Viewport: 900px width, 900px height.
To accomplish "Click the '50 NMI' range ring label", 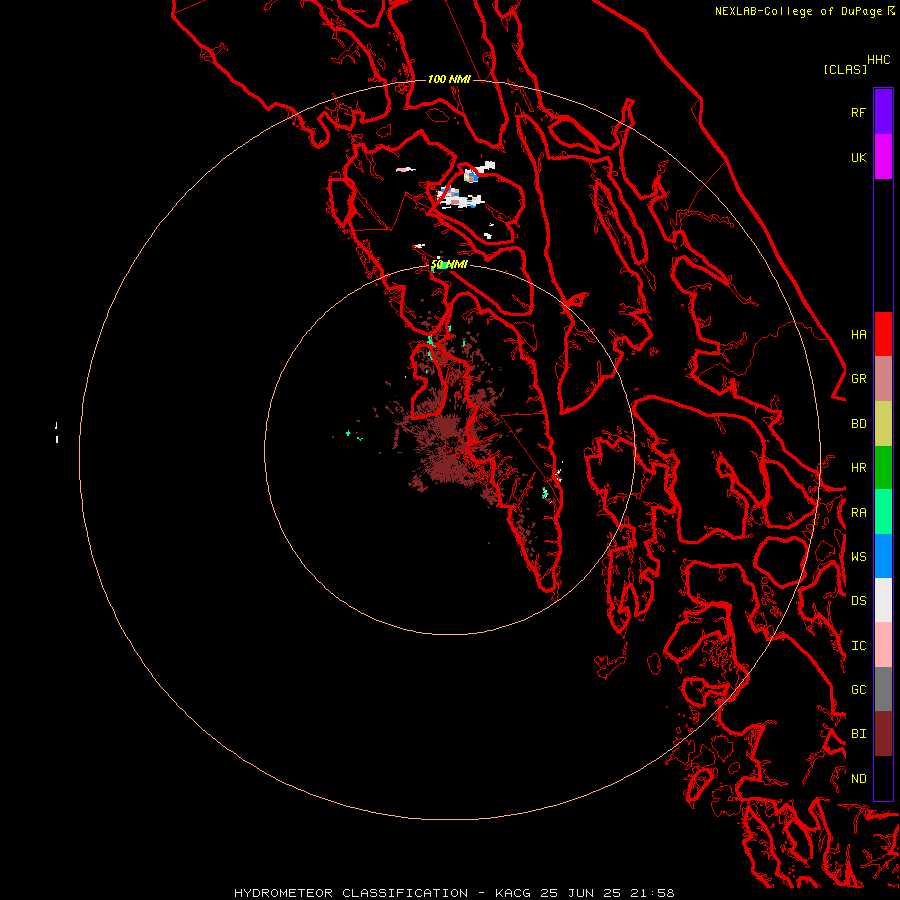I will [449, 265].
